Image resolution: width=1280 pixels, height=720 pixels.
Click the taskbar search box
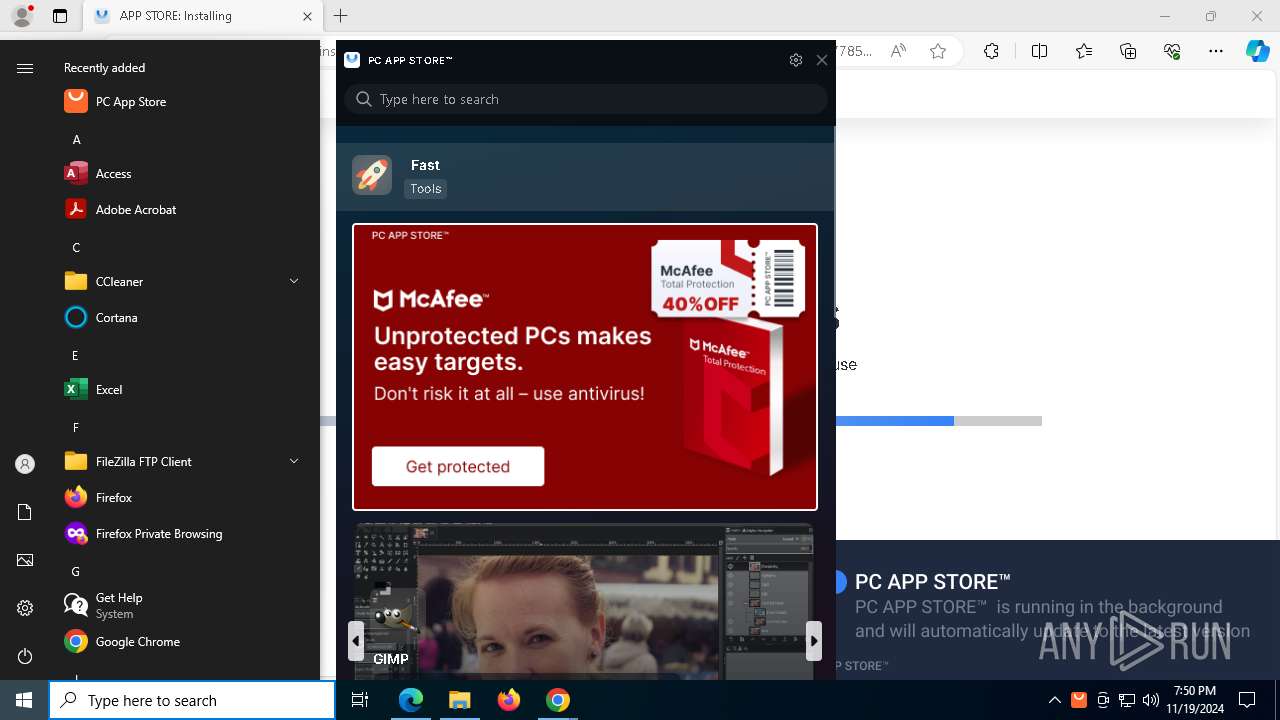[192, 700]
